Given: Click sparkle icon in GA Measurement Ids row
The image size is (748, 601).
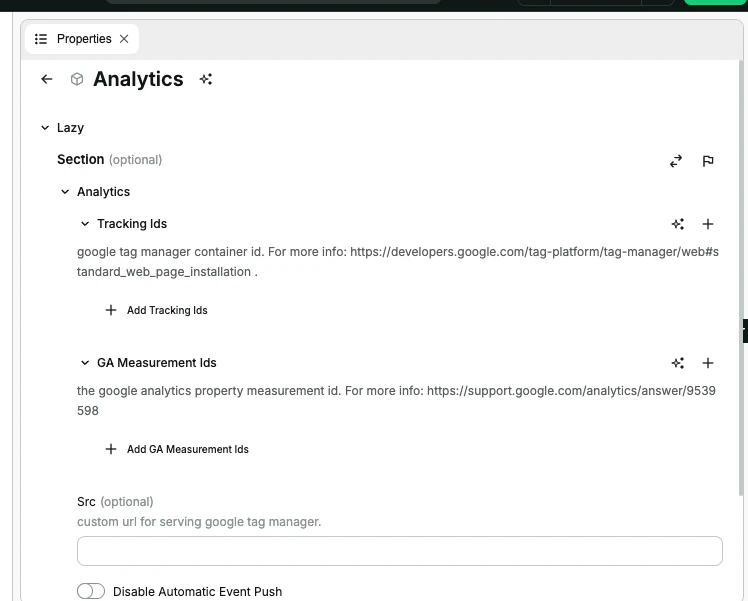Looking at the screenshot, I should 678,363.
